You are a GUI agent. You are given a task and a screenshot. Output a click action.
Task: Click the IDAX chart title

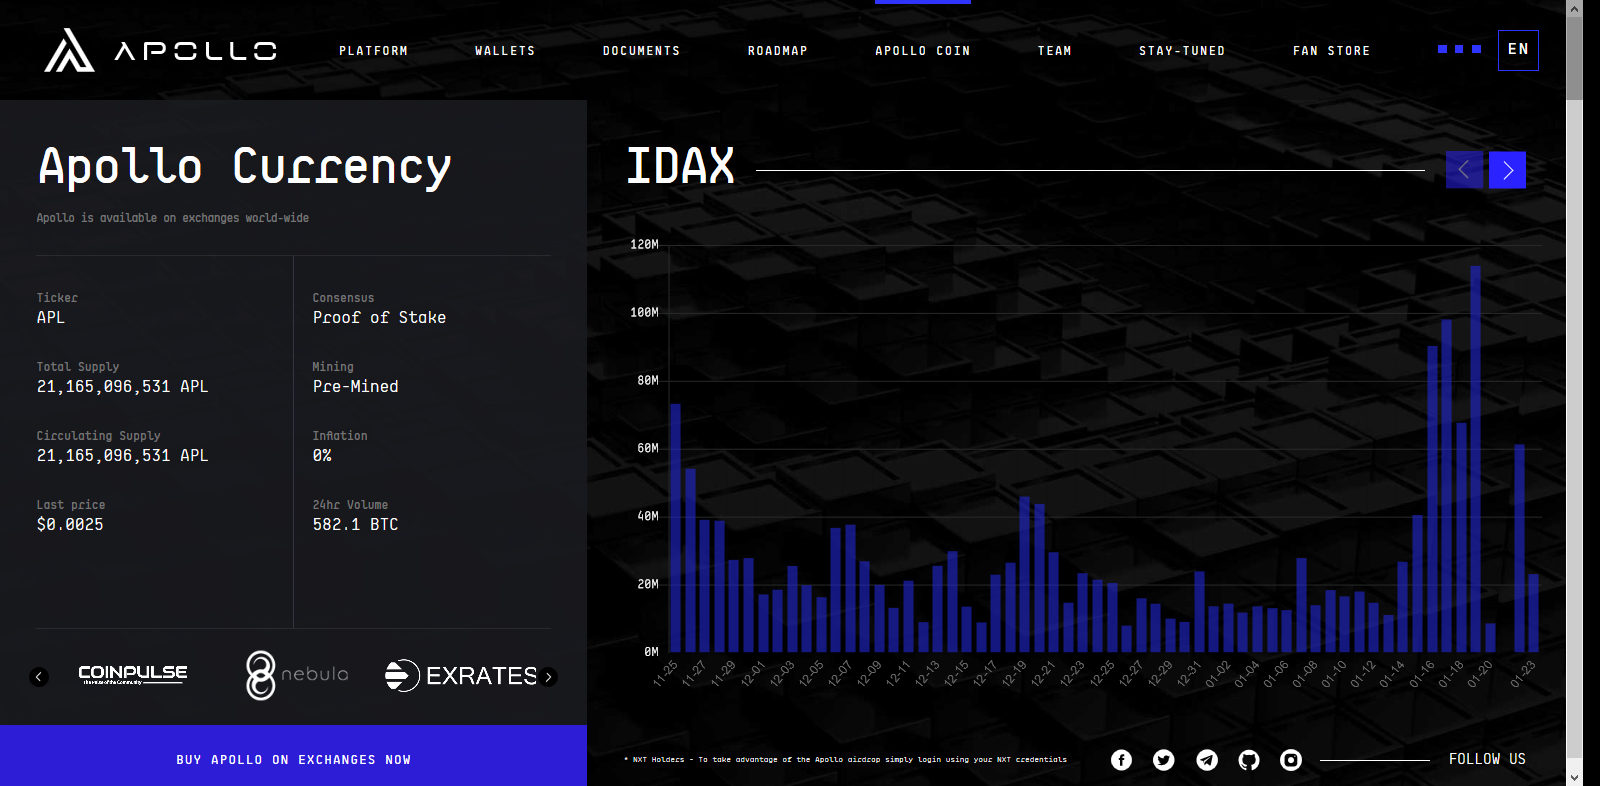click(680, 166)
